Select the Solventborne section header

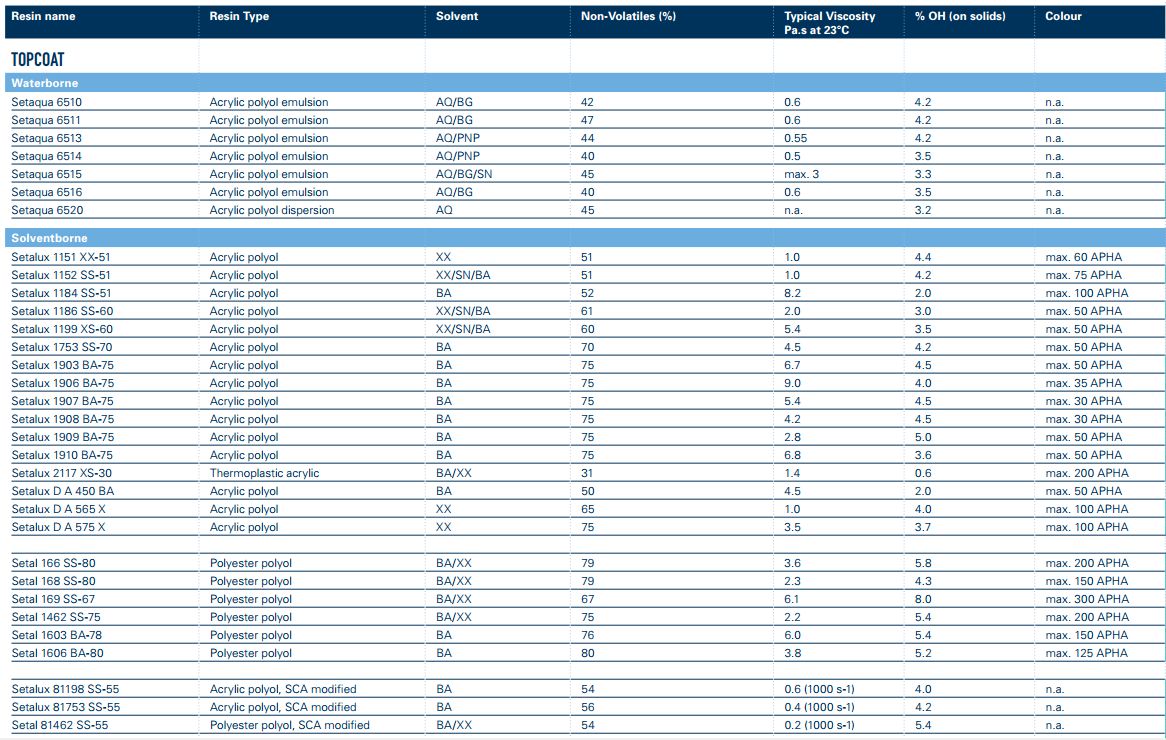click(49, 238)
